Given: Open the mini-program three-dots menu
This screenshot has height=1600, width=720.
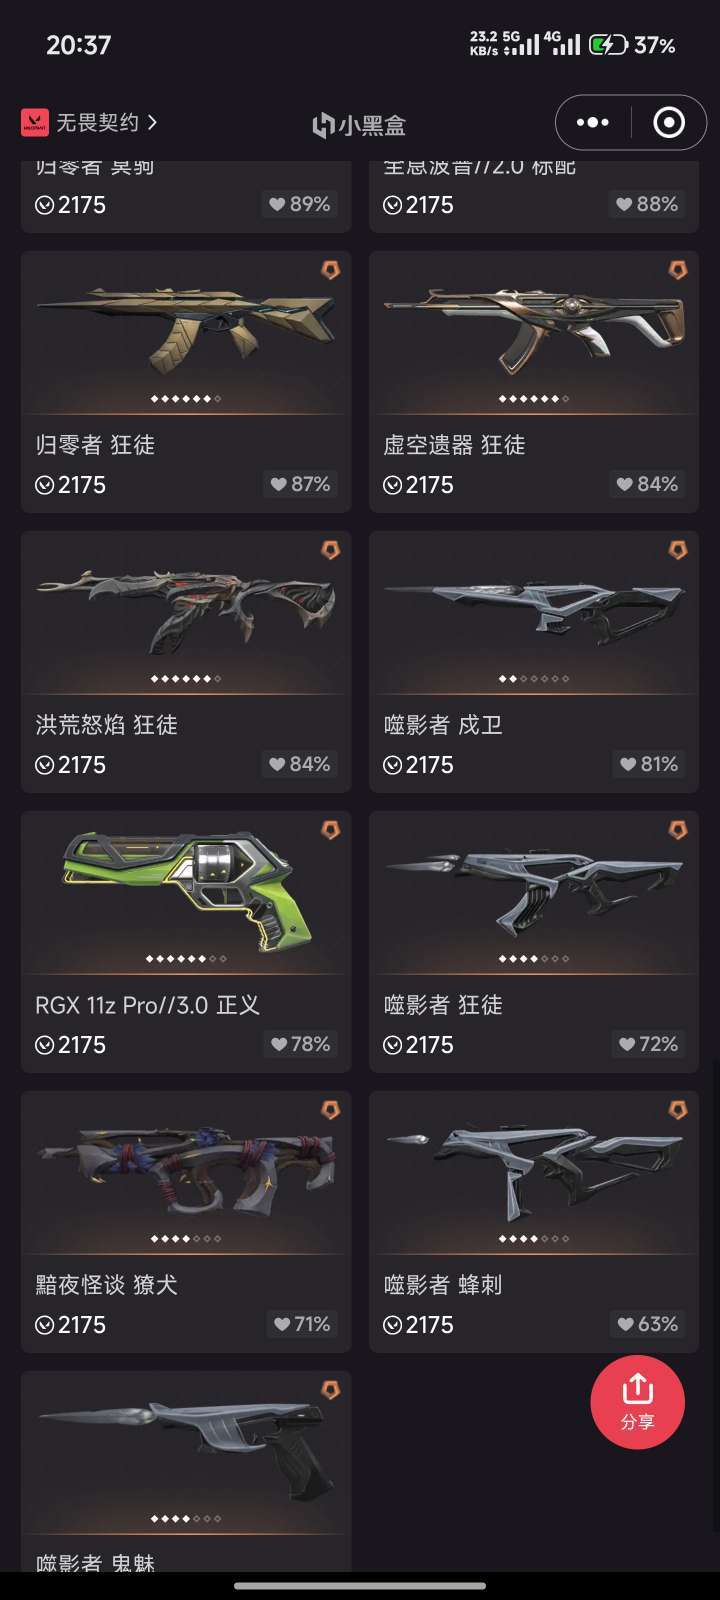Looking at the screenshot, I should [593, 122].
